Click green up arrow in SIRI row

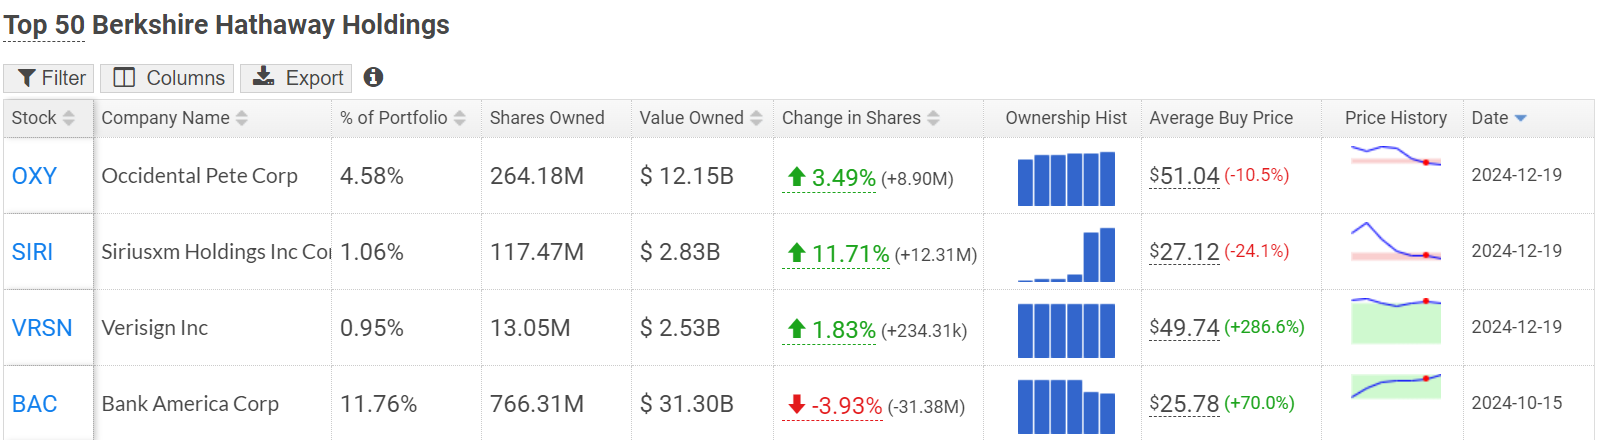point(796,253)
